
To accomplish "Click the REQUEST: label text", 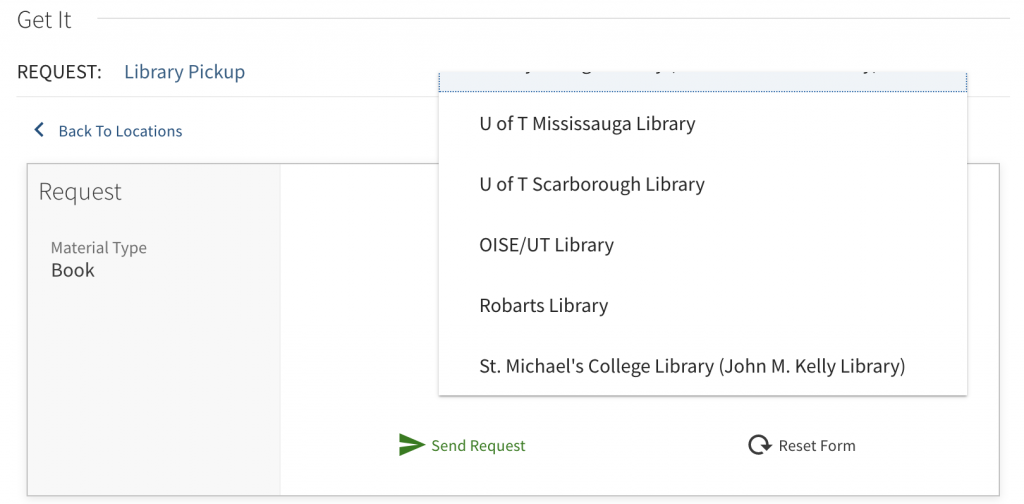I will (x=59, y=72).
